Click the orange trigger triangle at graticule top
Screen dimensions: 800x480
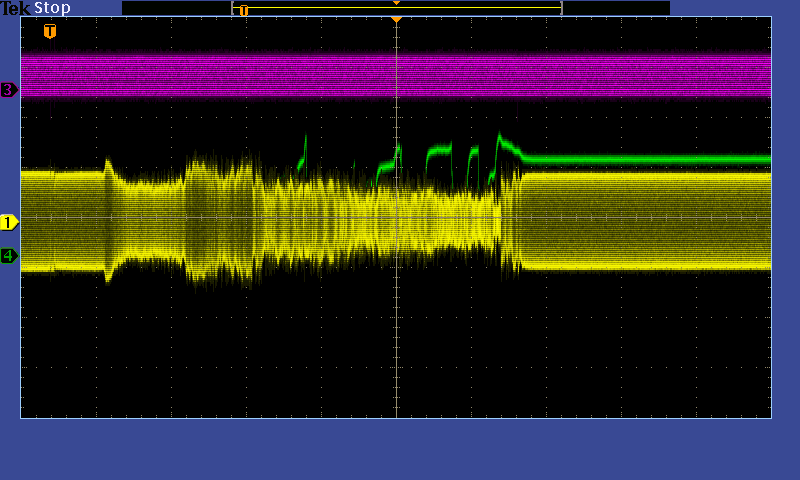[396, 20]
